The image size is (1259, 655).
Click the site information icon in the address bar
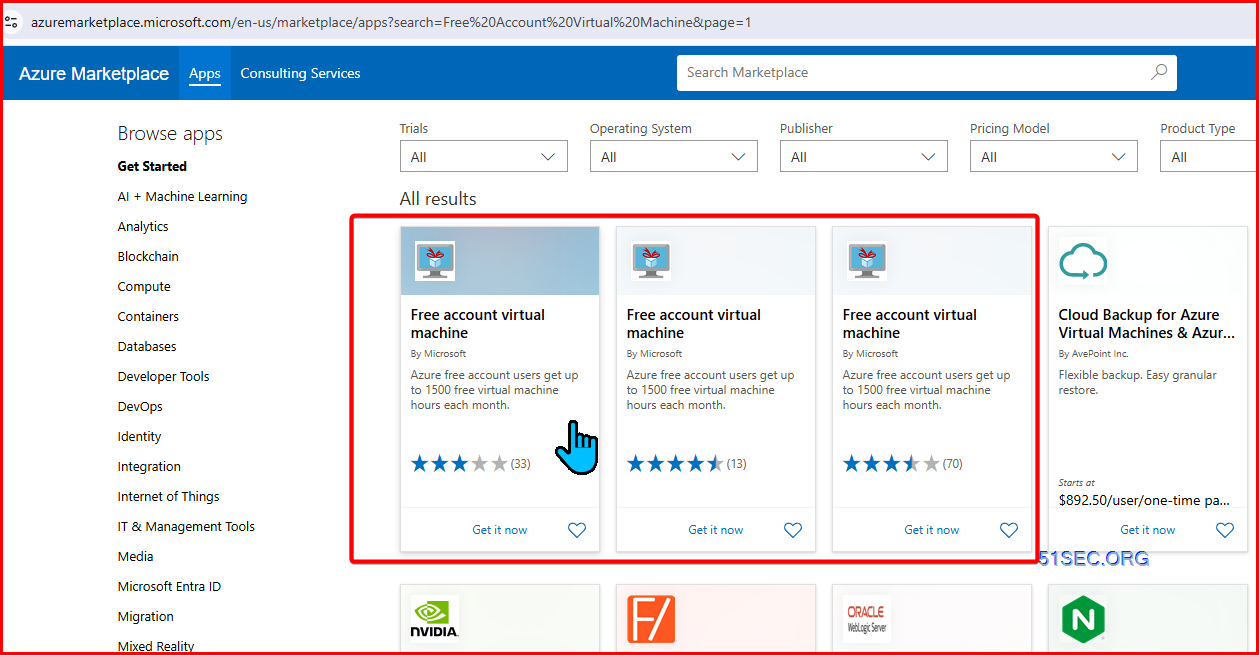pyautogui.click(x=12, y=21)
